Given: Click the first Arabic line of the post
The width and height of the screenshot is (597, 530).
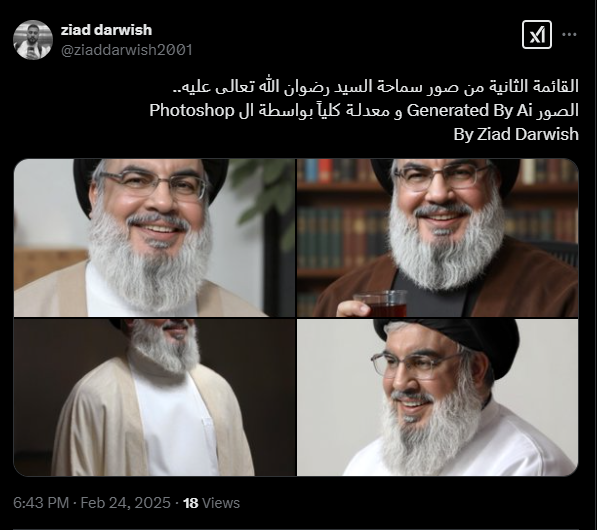Looking at the screenshot, I should (375, 86).
